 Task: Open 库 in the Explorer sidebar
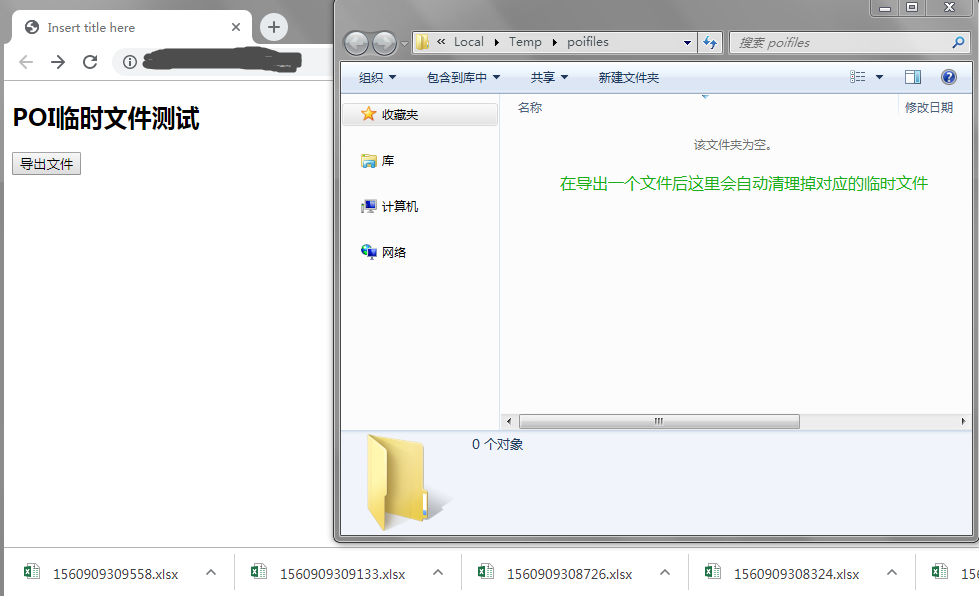(387, 160)
